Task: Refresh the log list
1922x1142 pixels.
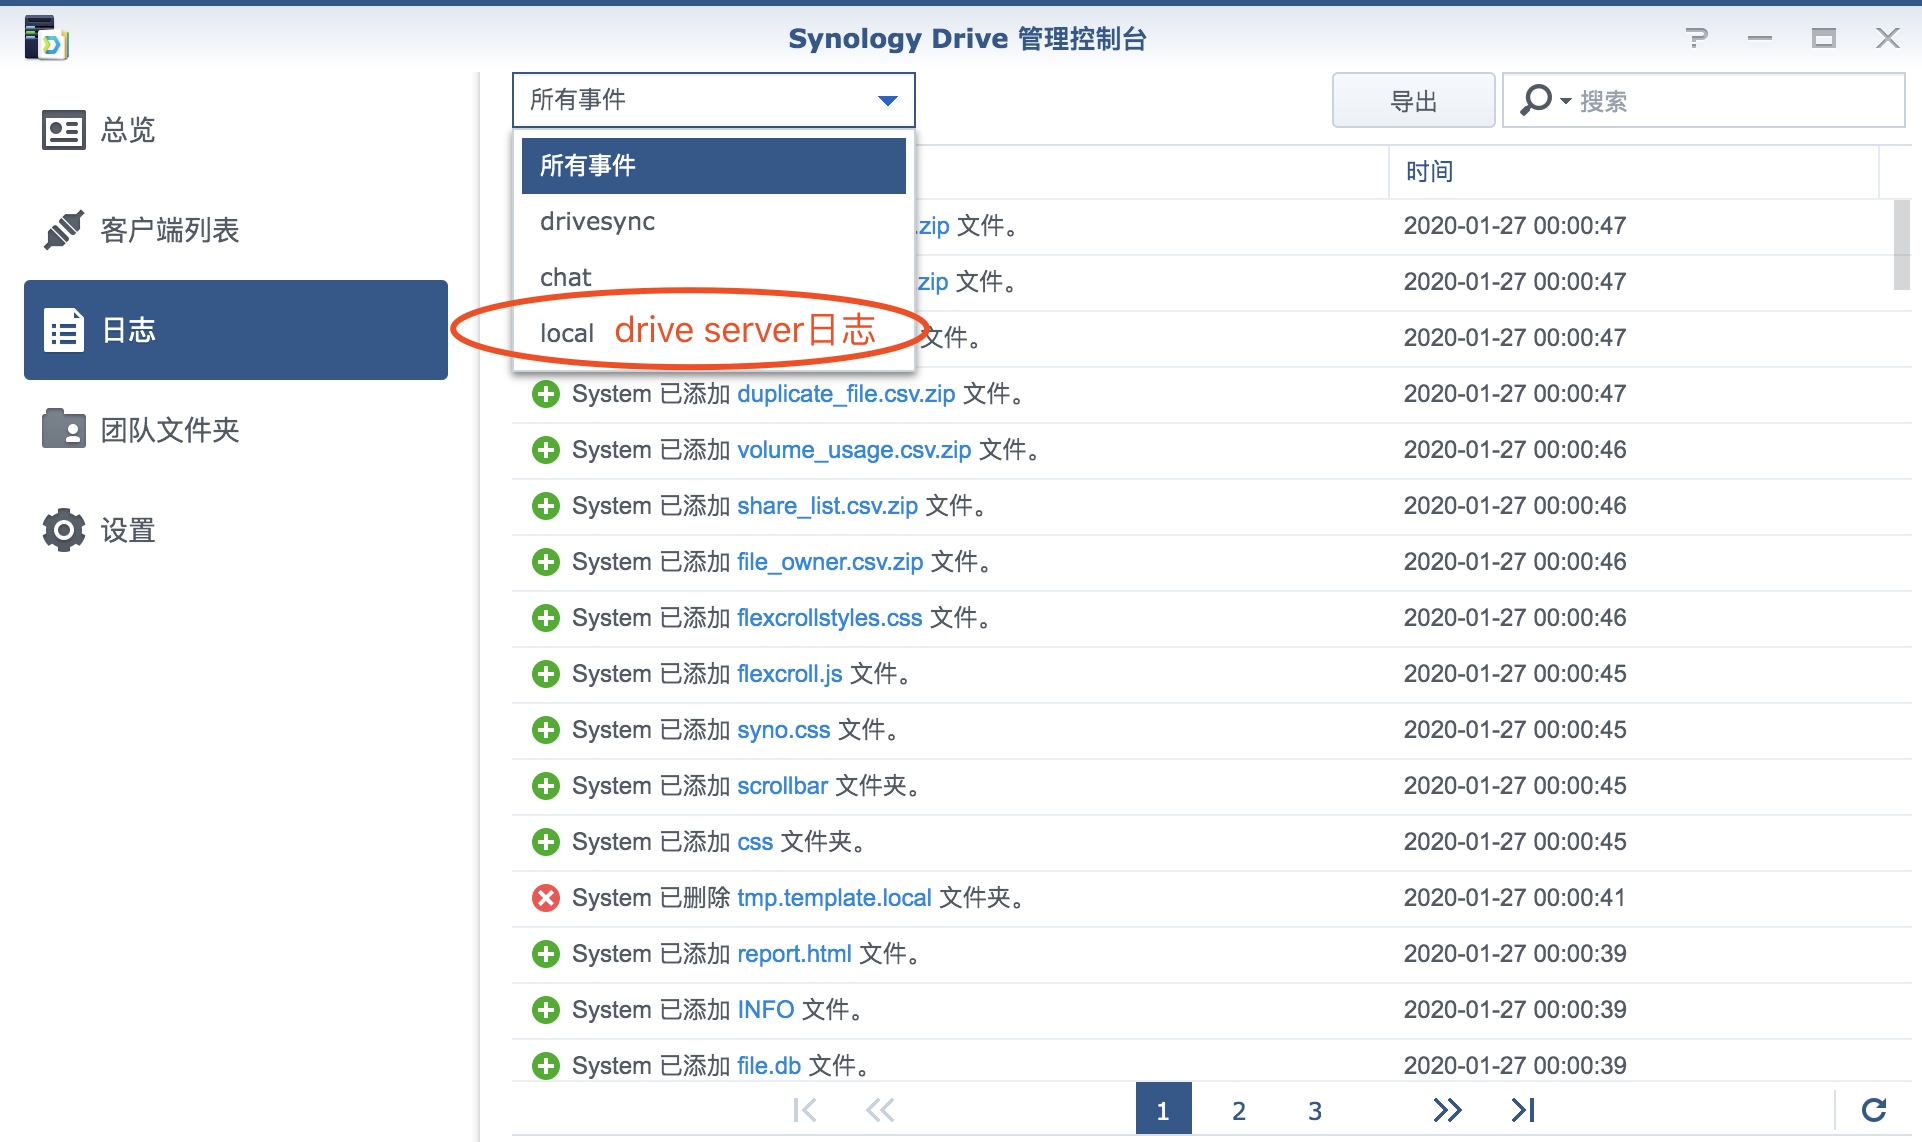Action: [1874, 1110]
